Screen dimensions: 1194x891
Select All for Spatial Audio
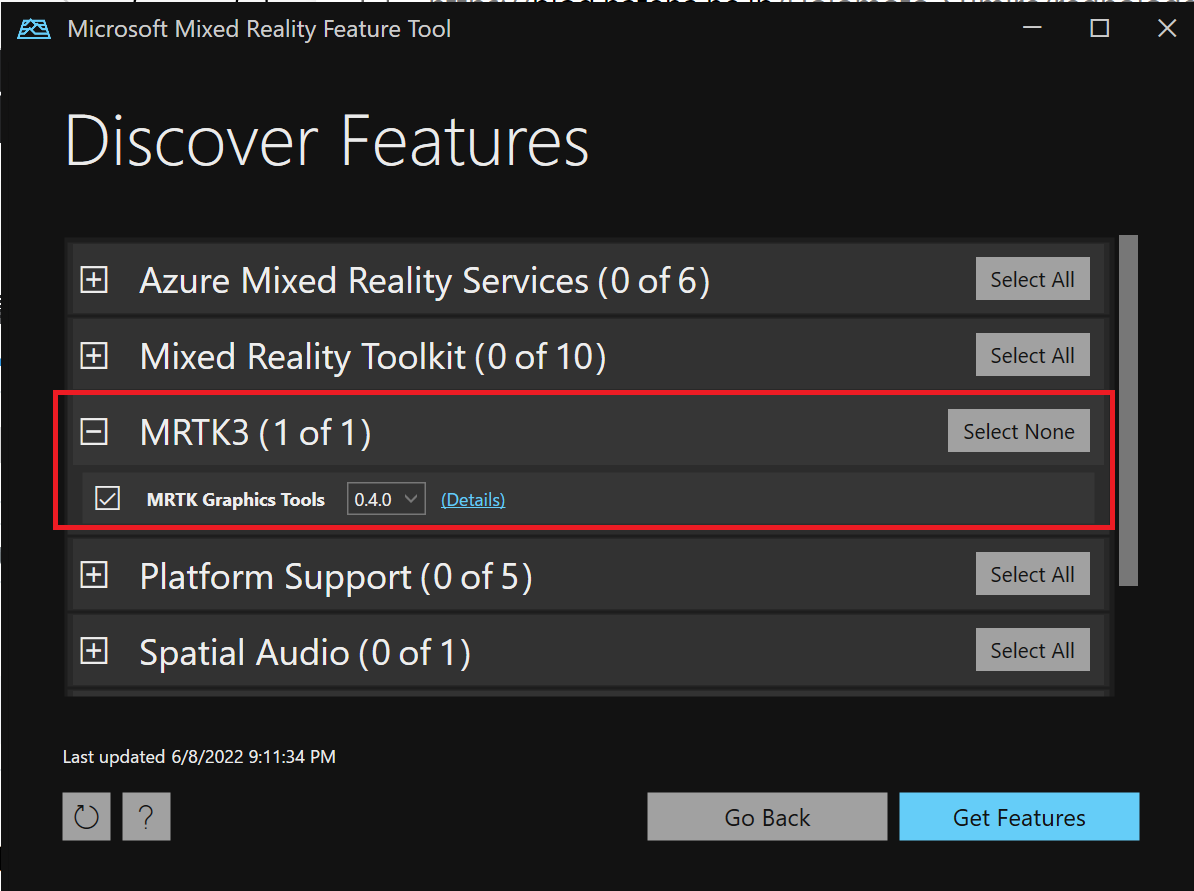pyautogui.click(x=1032, y=649)
